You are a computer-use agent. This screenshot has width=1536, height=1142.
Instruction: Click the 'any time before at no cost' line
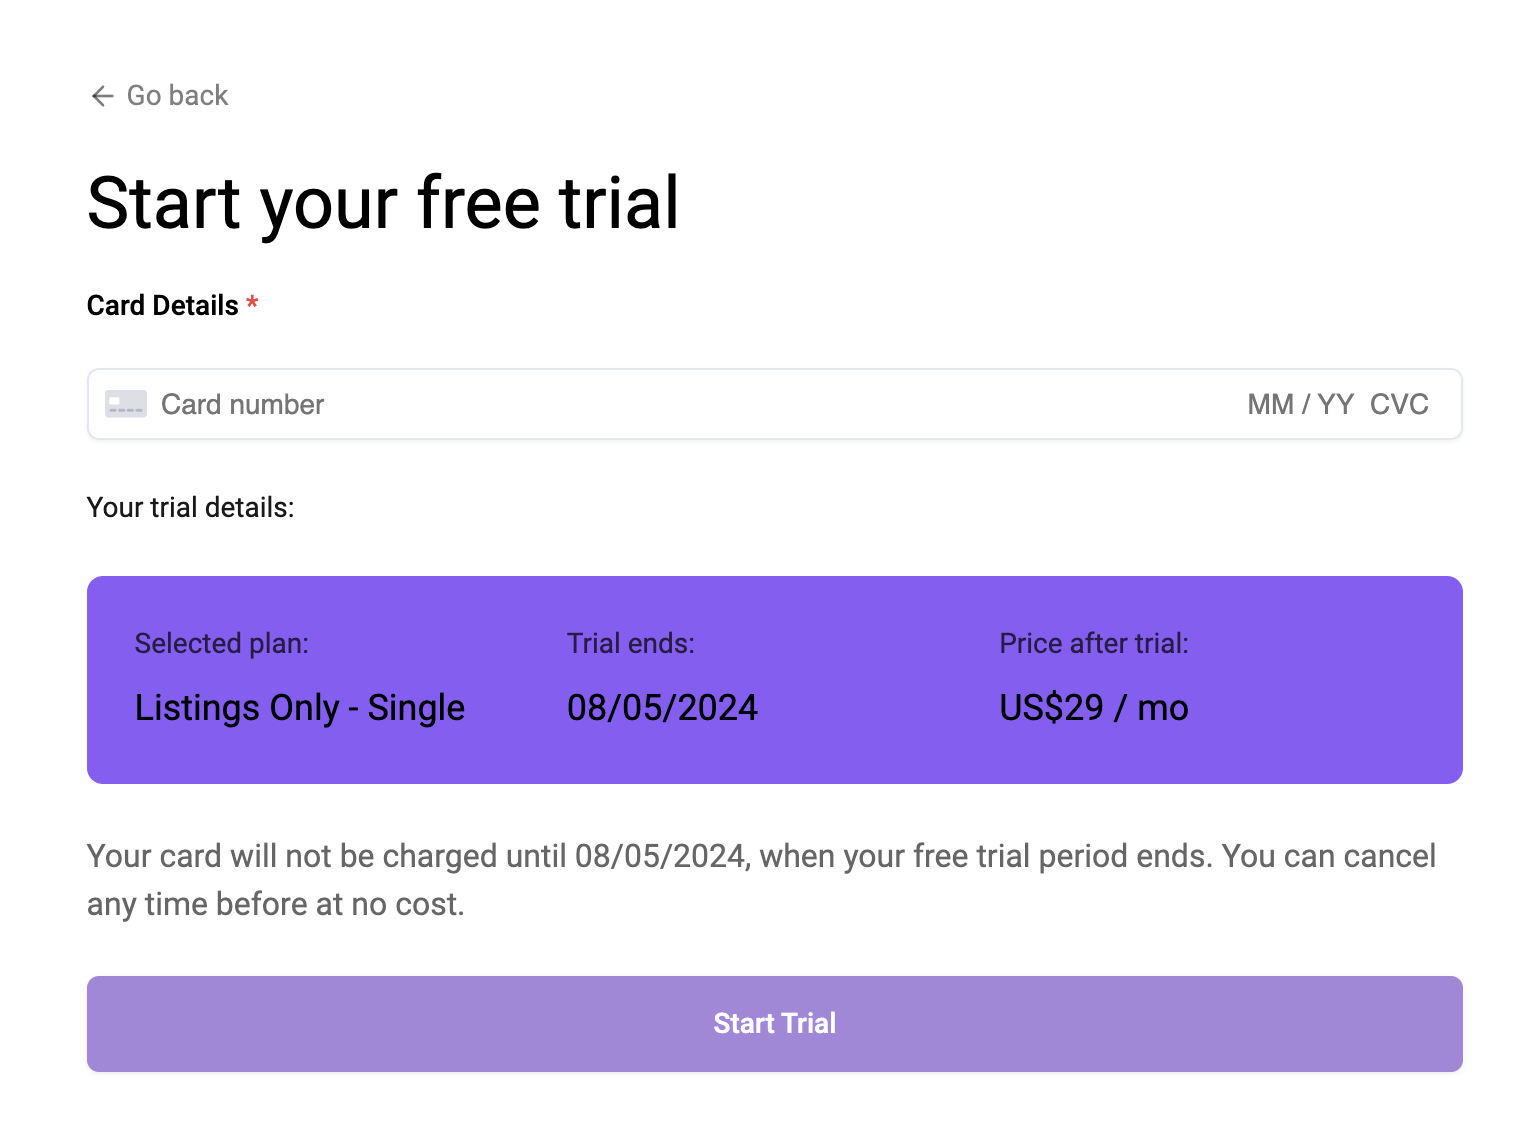pyautogui.click(x=275, y=904)
